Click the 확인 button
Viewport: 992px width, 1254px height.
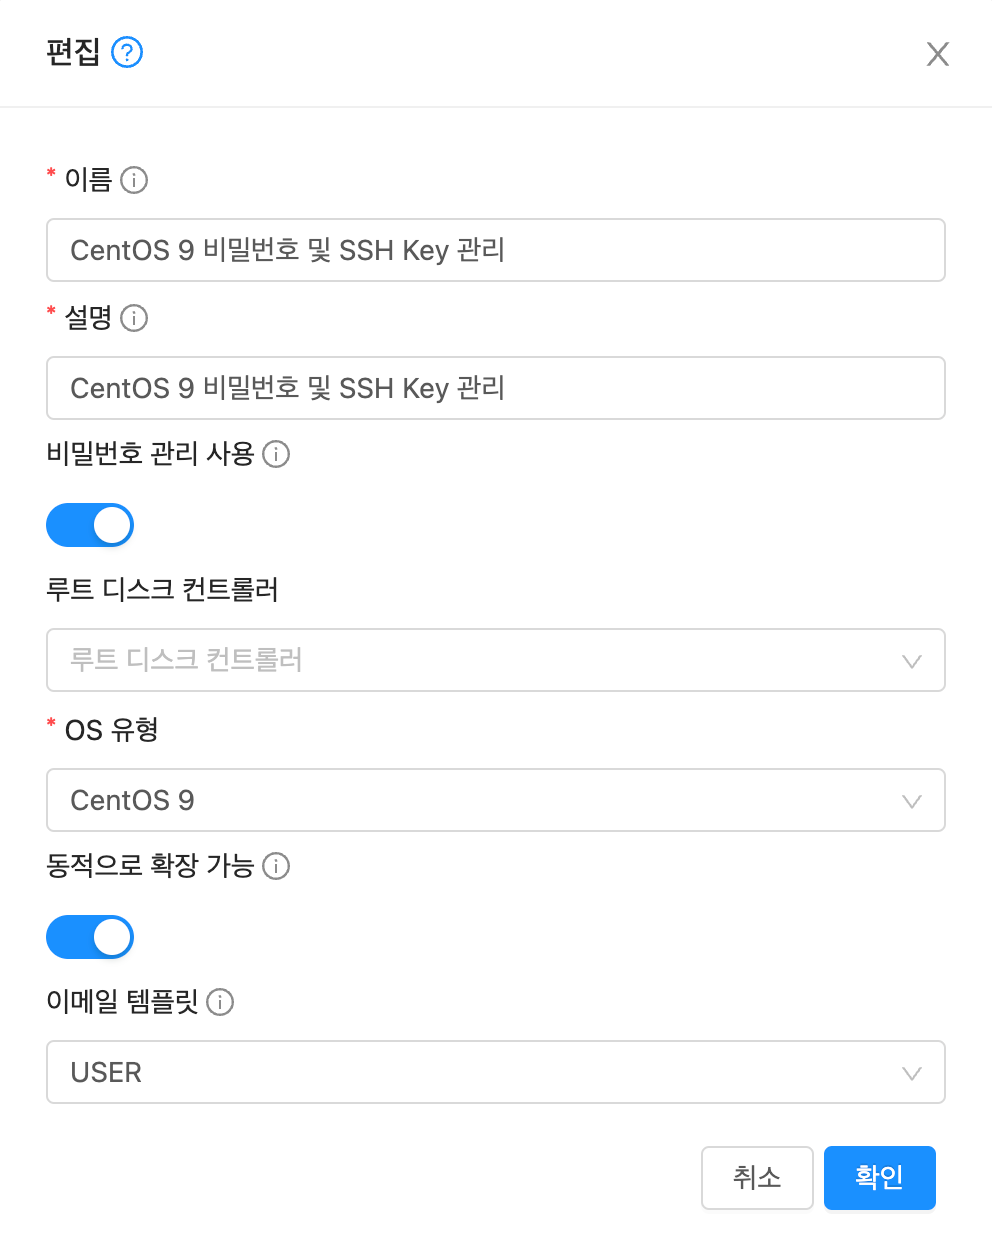click(879, 1178)
